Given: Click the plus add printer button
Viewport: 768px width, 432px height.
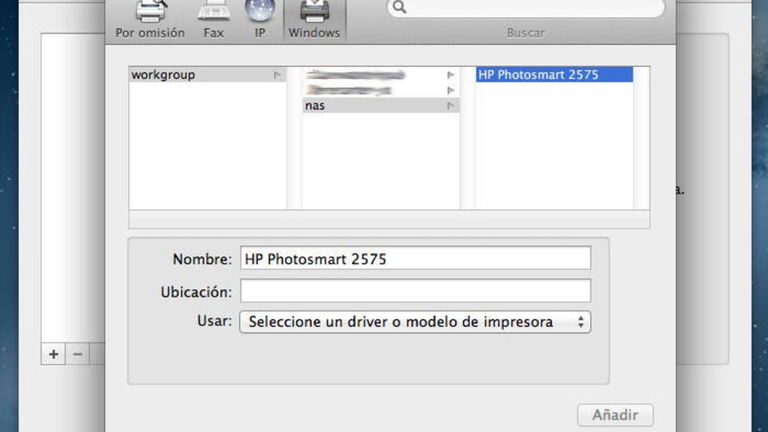Looking at the screenshot, I should (x=53, y=354).
